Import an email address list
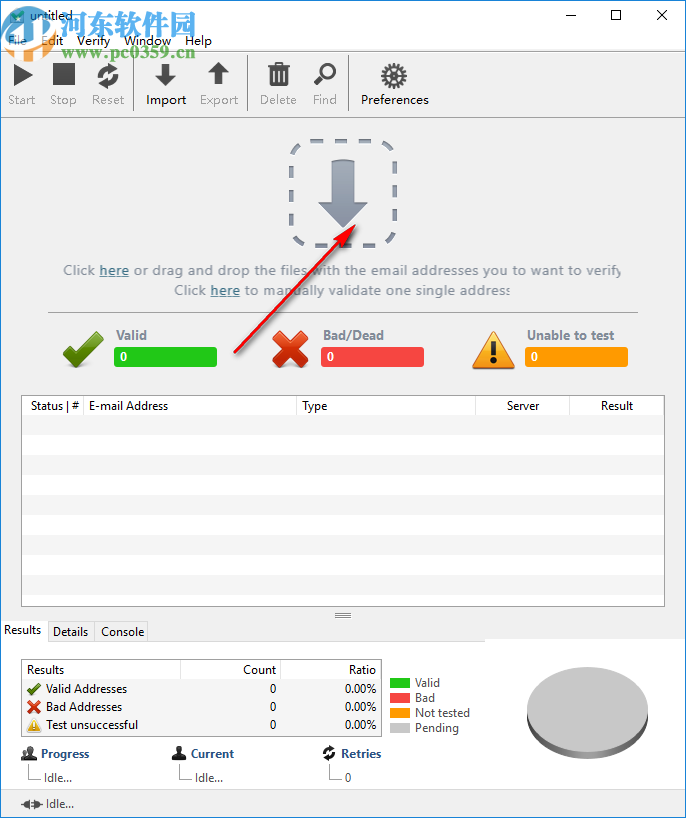686x818 pixels. (166, 84)
